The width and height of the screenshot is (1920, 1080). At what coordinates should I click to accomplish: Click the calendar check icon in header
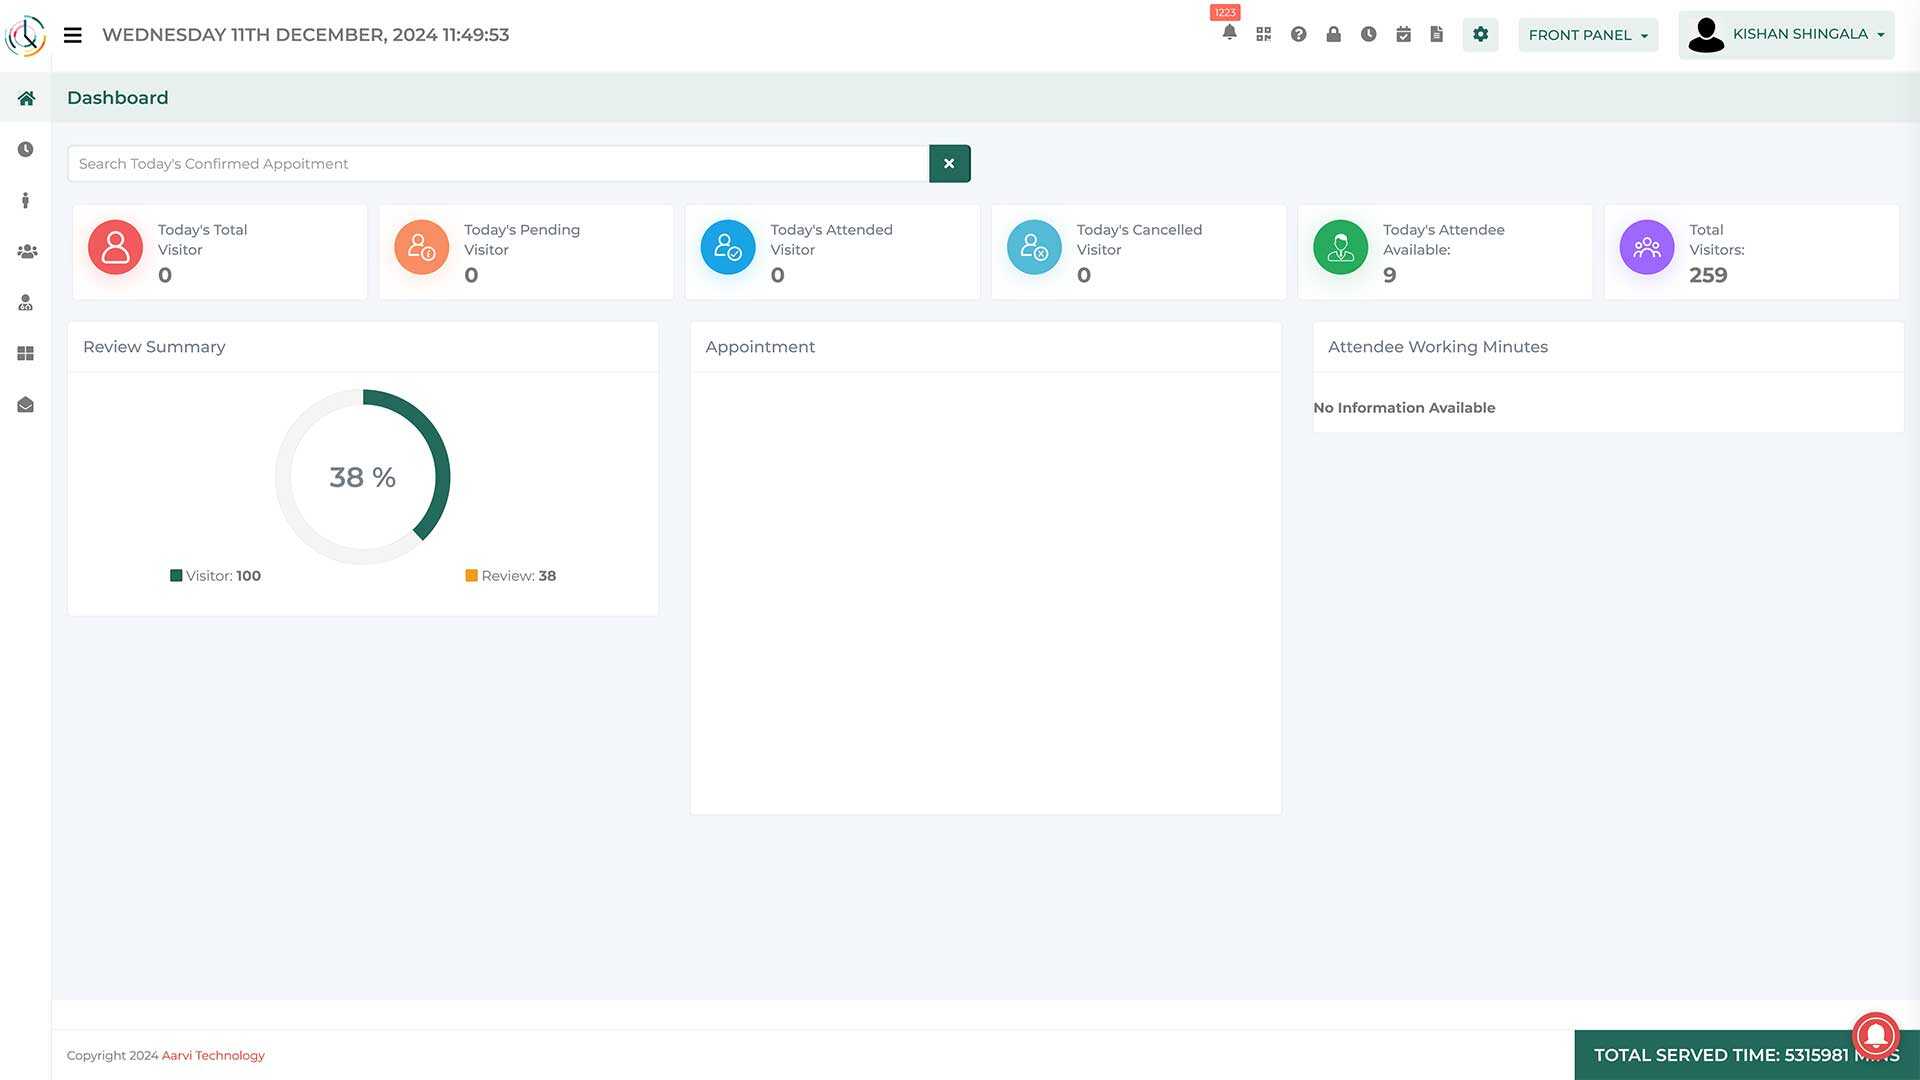click(1403, 34)
